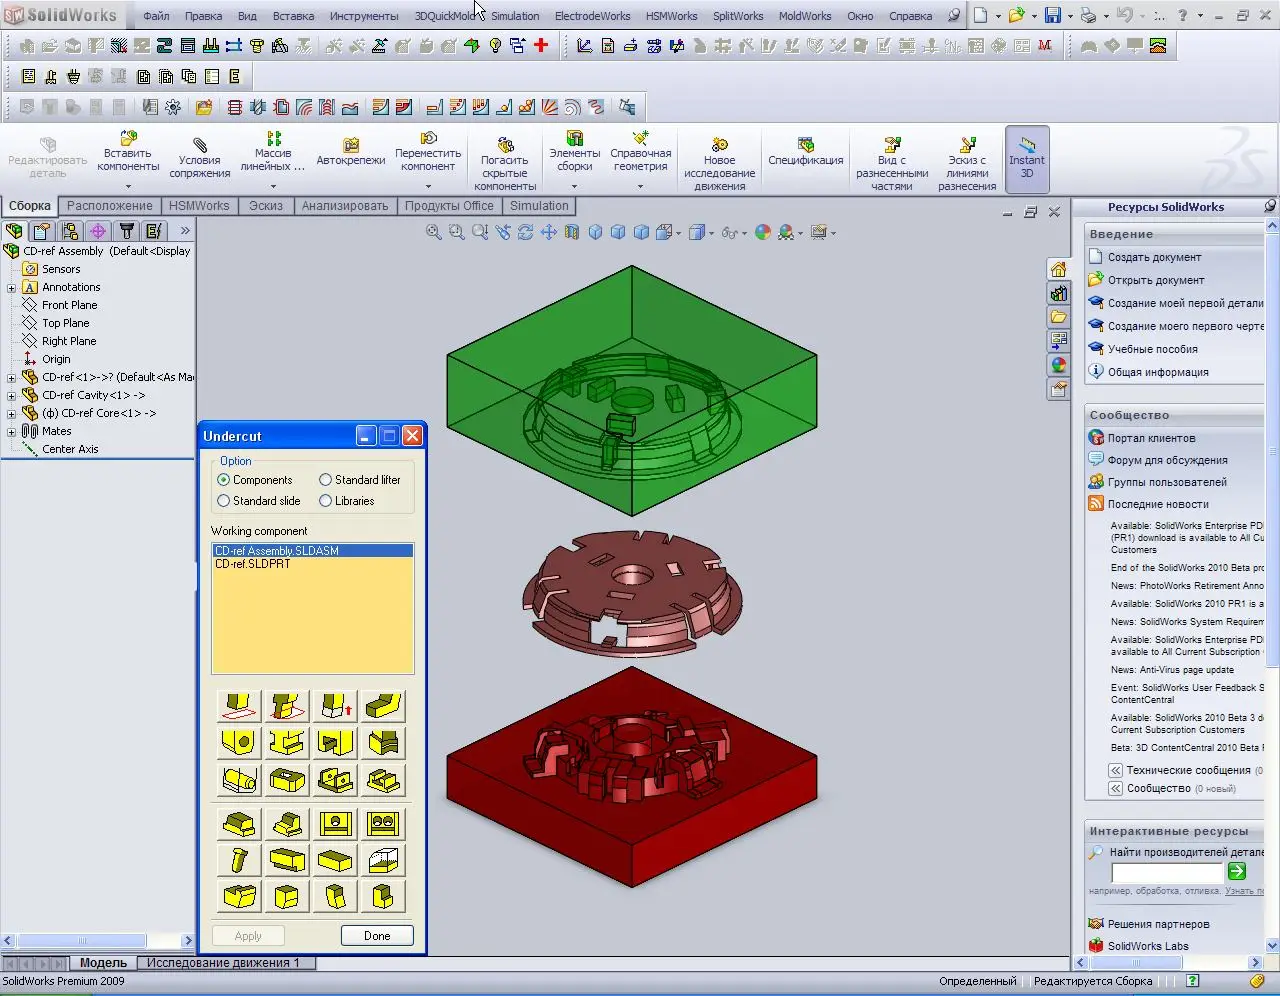Expand the CD-ref<1> component node
1280x996 pixels.
12,378
